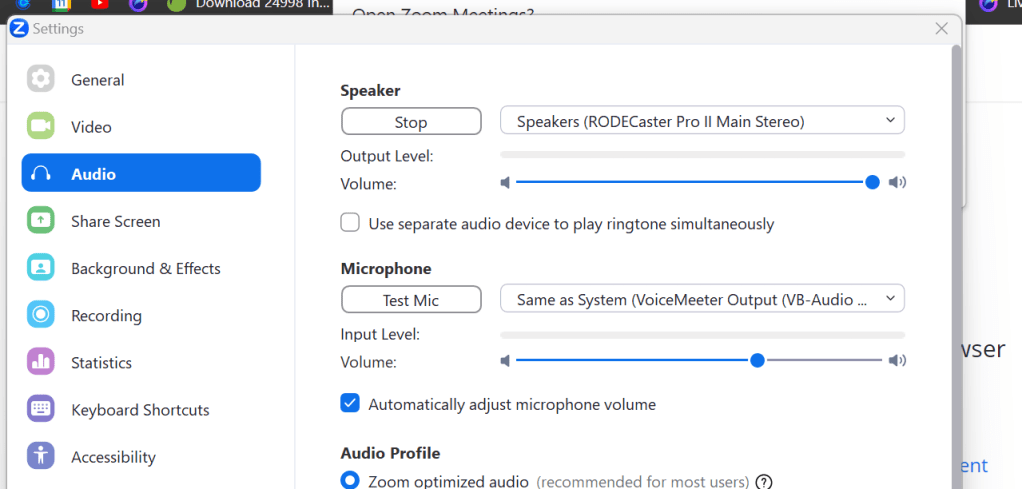Select Zoom optimized audio radio button
1022x489 pixels.
point(350,481)
